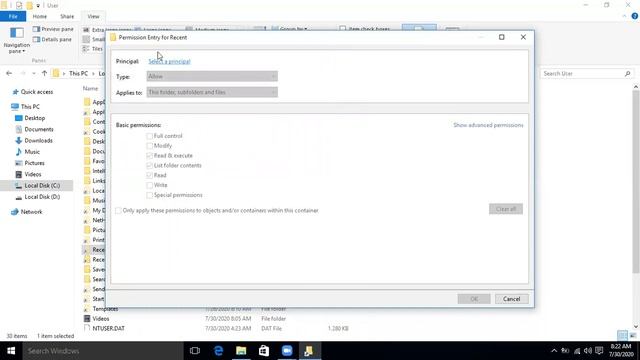This screenshot has width=640, height=360.
Task: Toggle List folder contents checkbox
Action: tap(149, 165)
